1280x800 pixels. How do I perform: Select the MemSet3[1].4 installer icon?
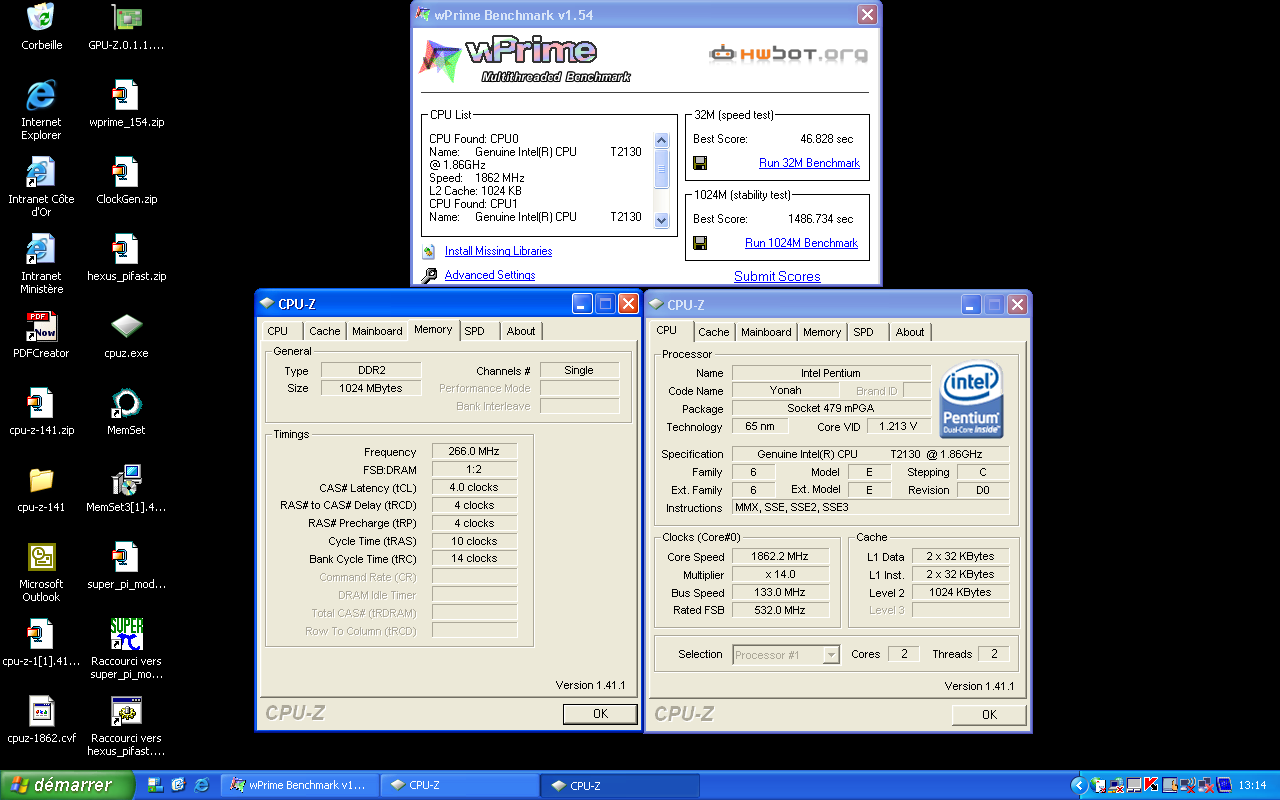coord(126,480)
